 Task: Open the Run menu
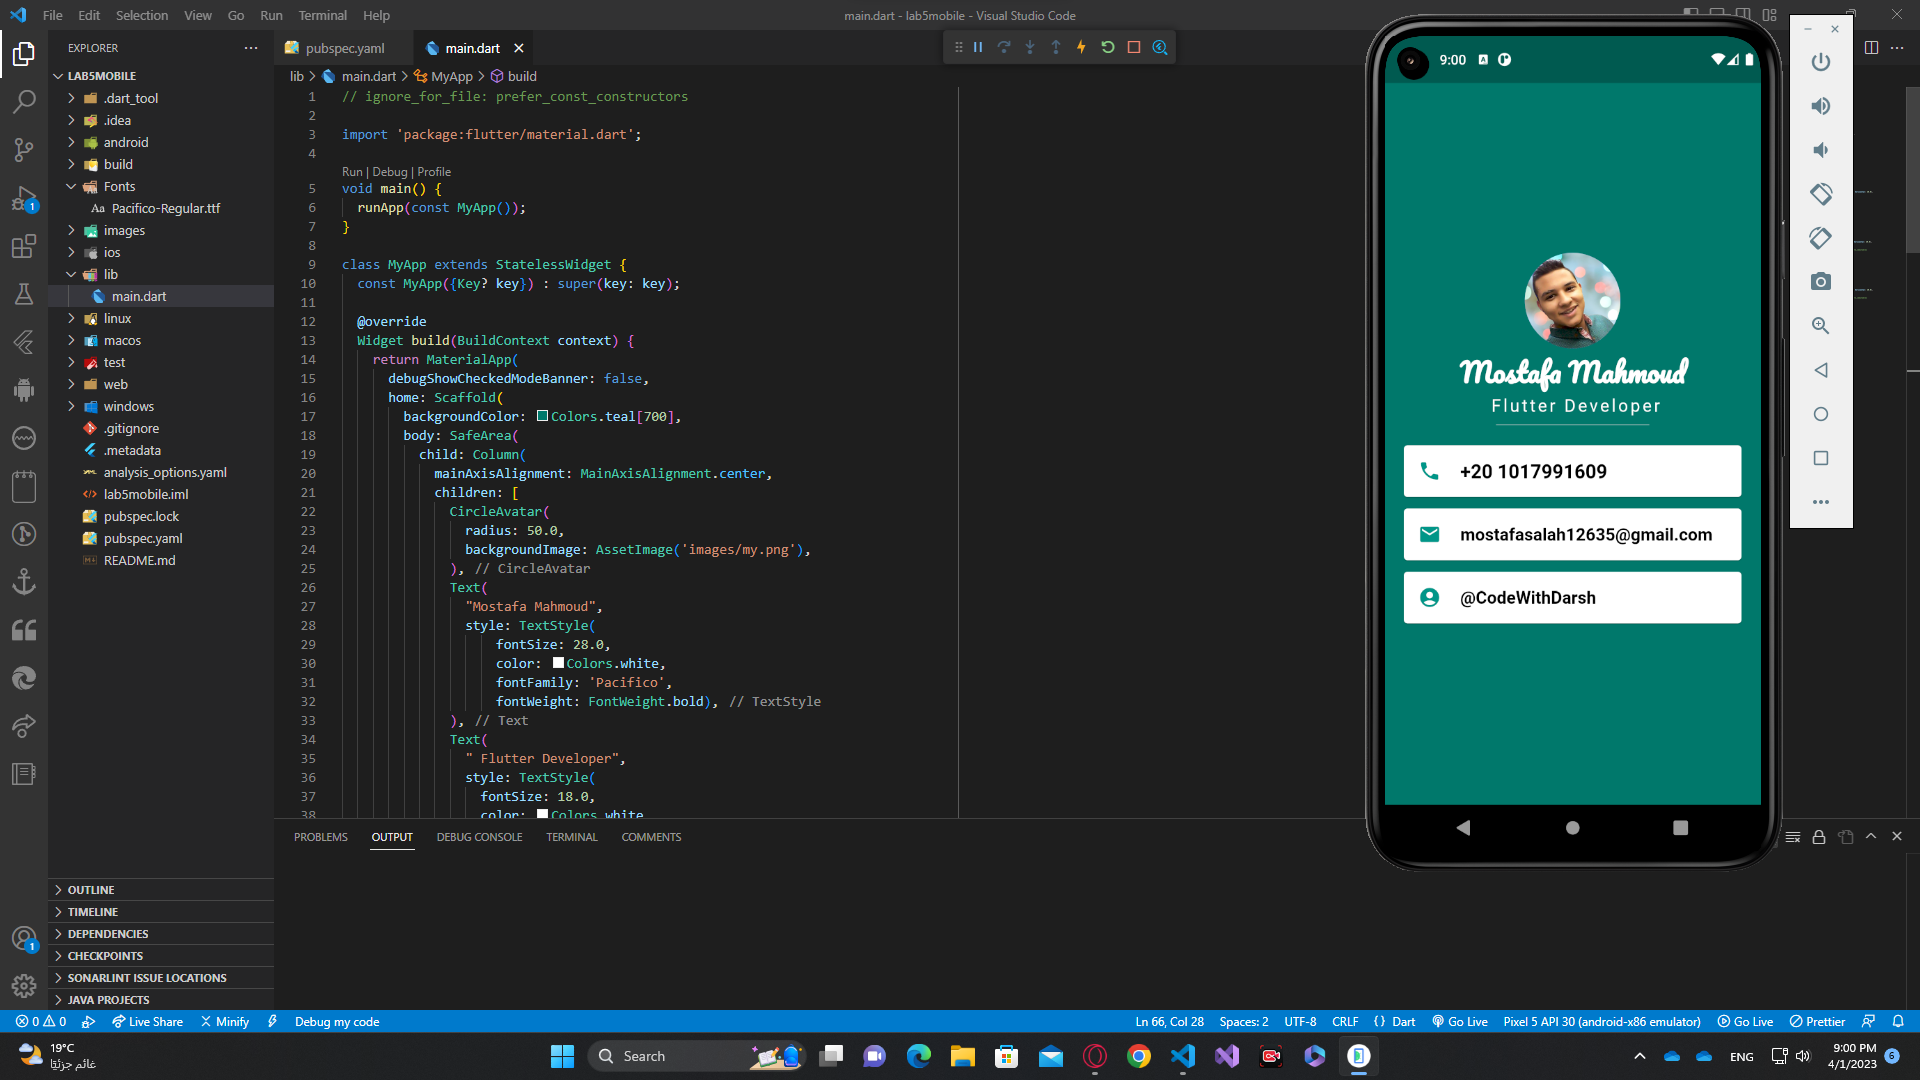click(x=270, y=15)
